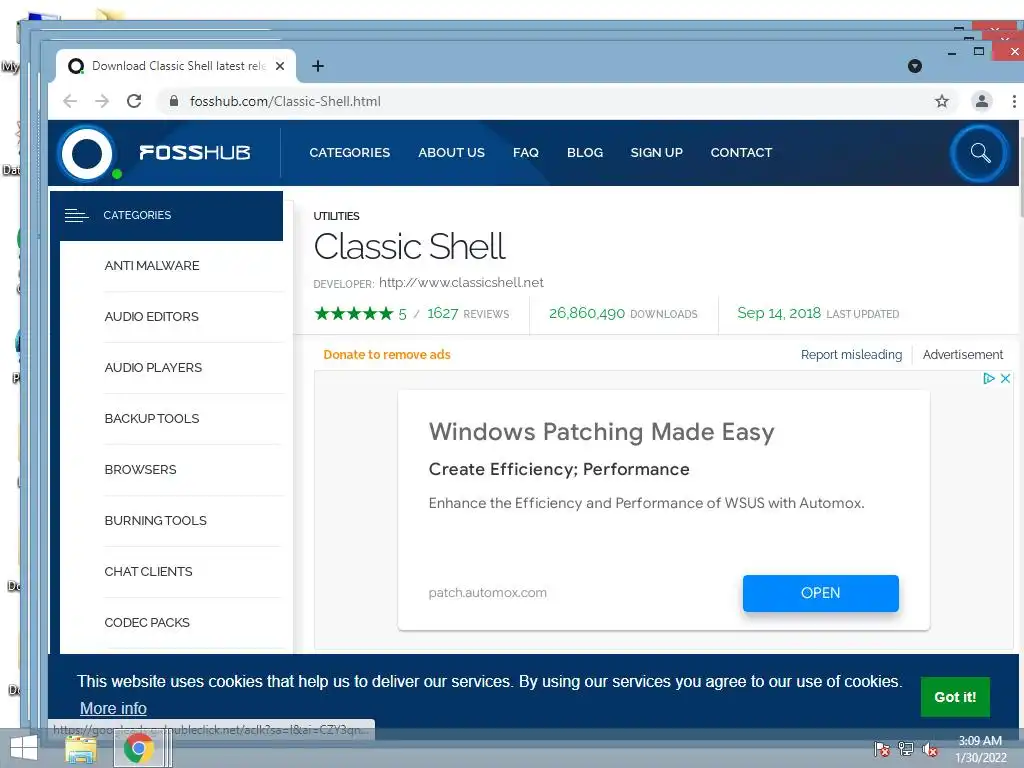Click the Chrome forward arrow
The width and height of the screenshot is (1024, 768).
[x=102, y=101]
